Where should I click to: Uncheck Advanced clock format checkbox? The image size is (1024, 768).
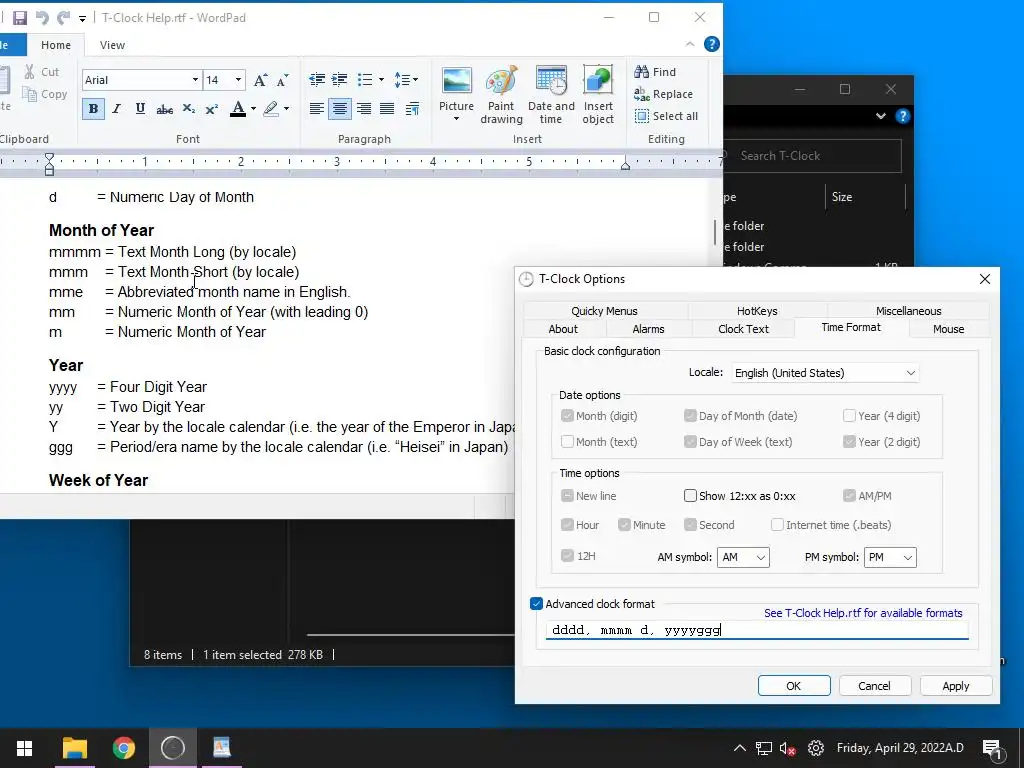(x=536, y=604)
